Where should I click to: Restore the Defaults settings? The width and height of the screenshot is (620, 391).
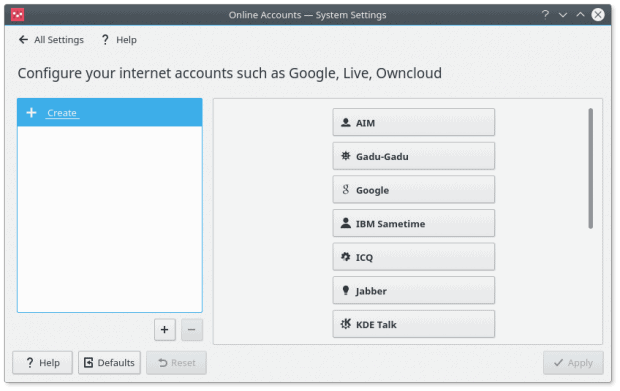pos(109,363)
